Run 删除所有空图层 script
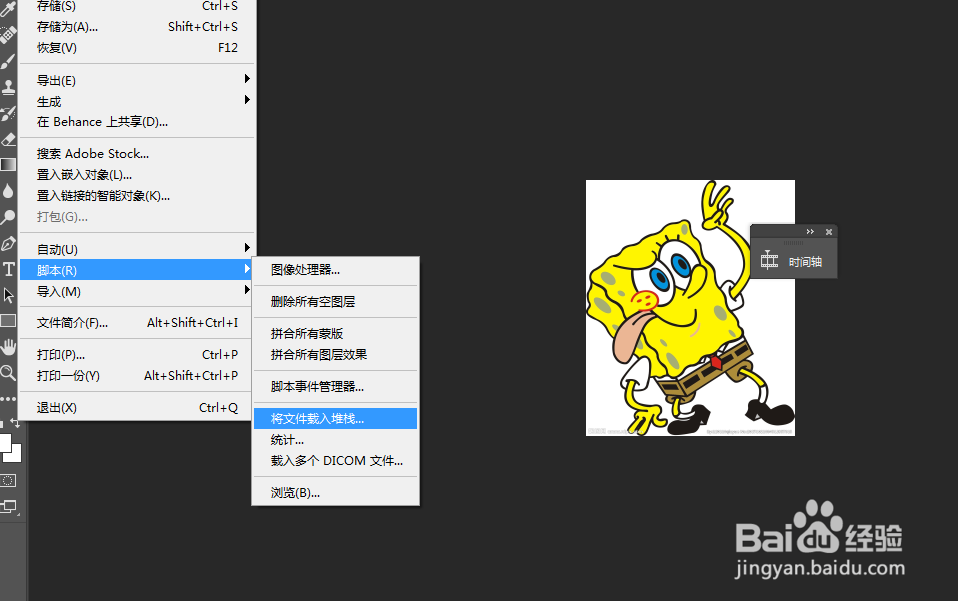The height and width of the screenshot is (601, 958). pos(335,301)
